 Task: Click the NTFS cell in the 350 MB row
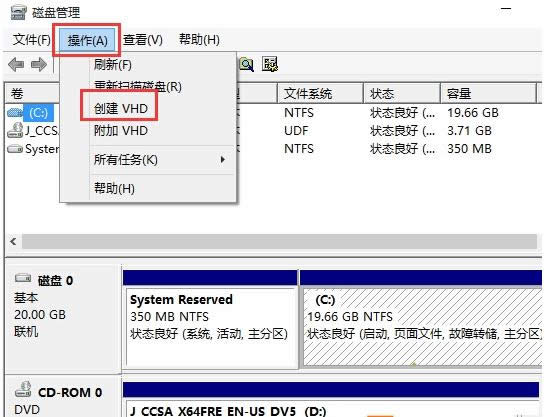pos(299,149)
